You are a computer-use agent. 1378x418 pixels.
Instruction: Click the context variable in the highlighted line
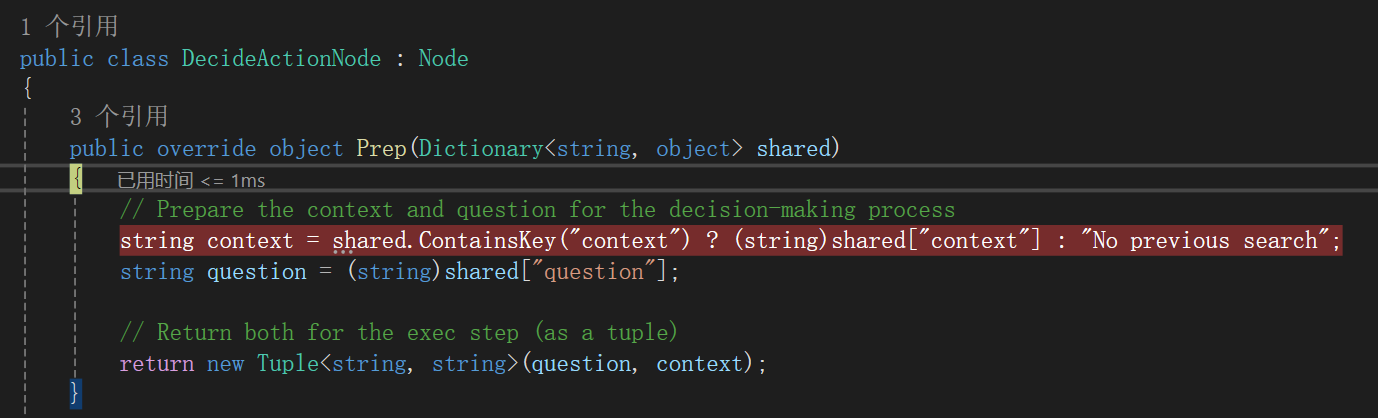coord(250,241)
